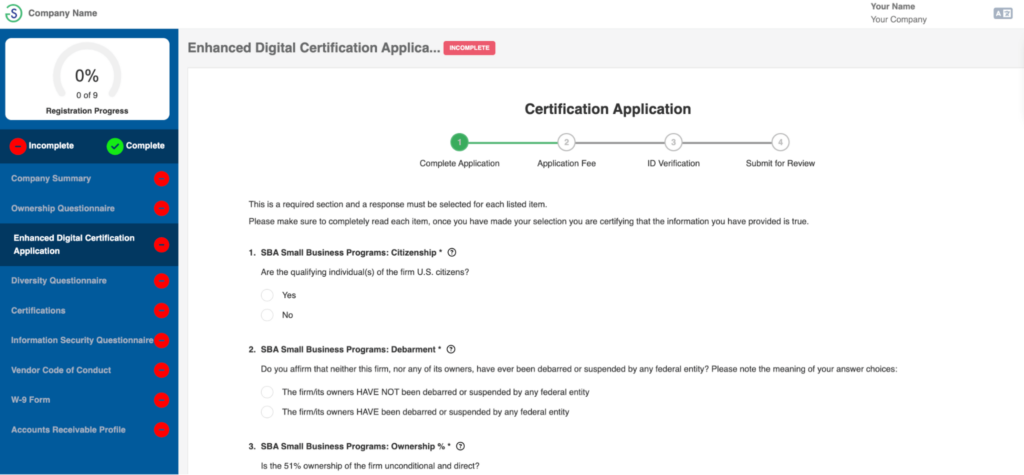
Task: Select No for U.S. citizenship question
Action: [x=267, y=315]
